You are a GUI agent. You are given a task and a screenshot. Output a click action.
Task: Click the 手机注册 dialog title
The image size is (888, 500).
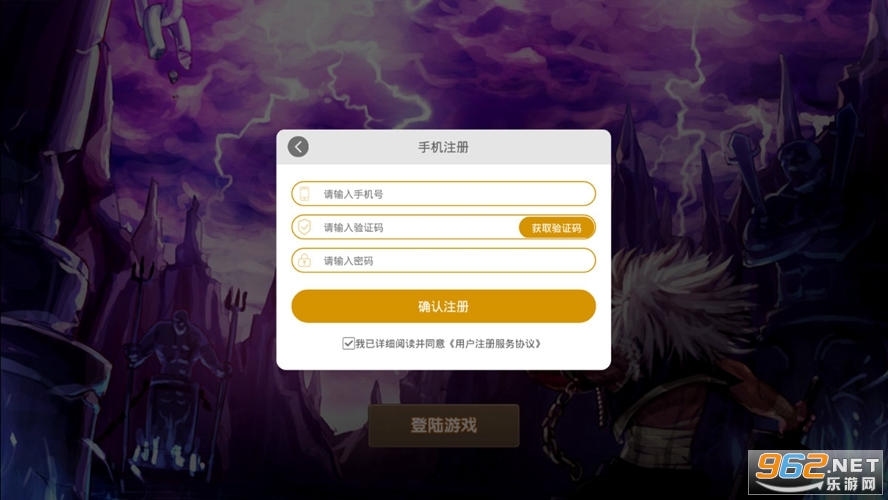point(443,147)
